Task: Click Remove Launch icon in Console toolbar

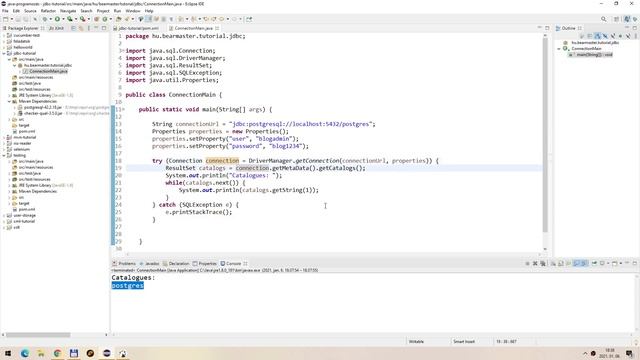Action: tap(535, 263)
